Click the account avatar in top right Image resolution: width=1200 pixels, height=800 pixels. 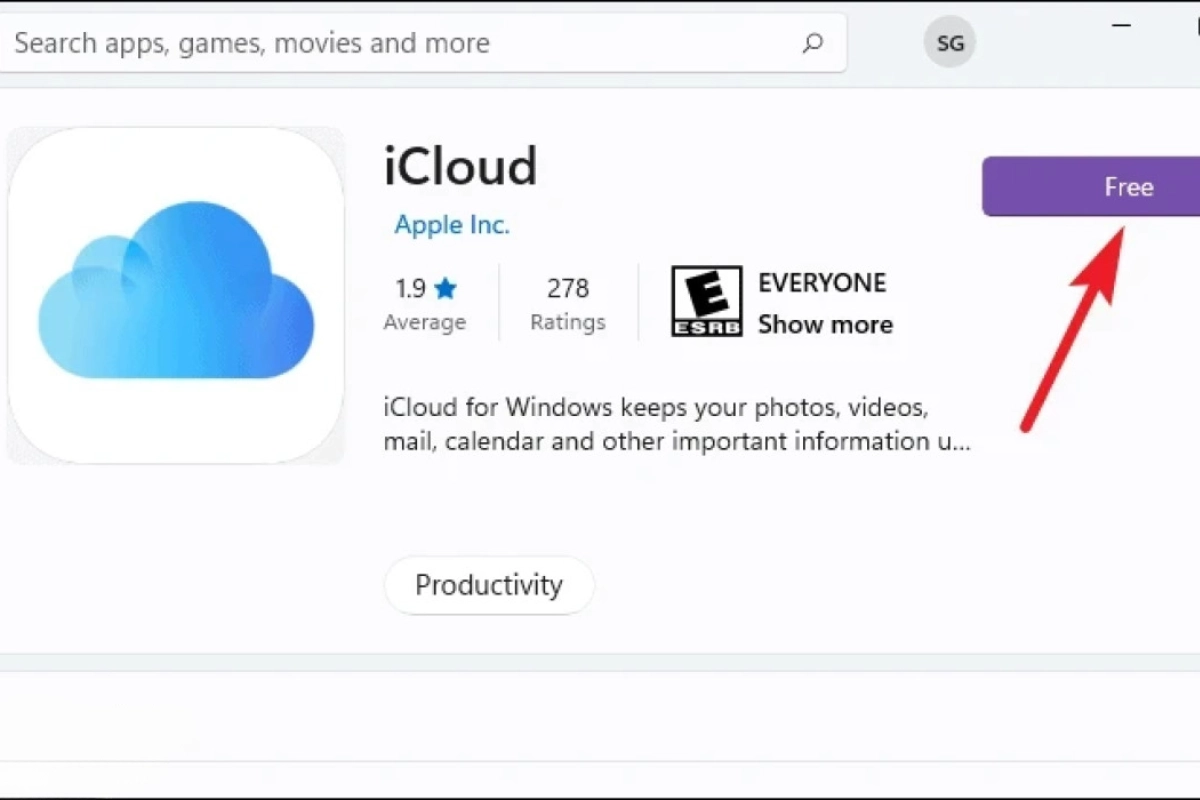tap(948, 42)
